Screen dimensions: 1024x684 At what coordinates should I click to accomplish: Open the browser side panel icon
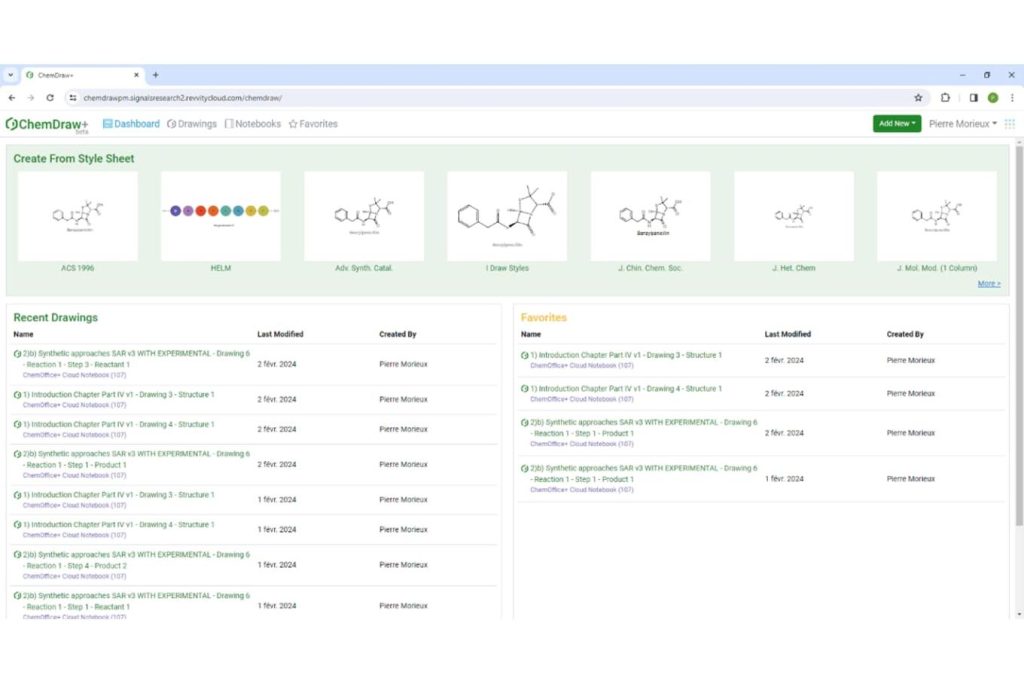point(973,98)
